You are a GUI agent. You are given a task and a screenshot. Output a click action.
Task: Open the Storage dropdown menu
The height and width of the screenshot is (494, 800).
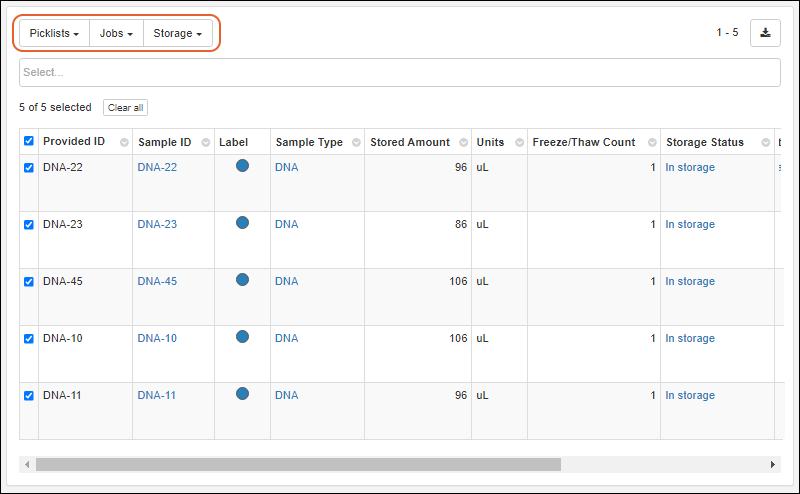coord(177,34)
